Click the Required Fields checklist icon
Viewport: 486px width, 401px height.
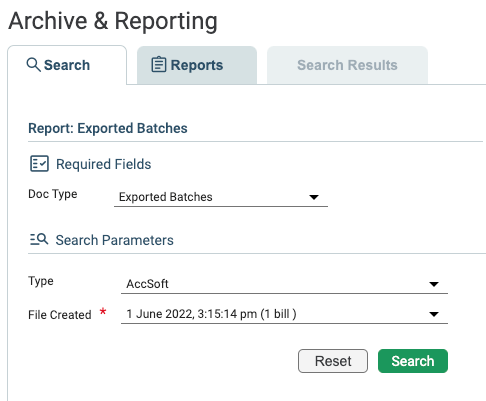pos(39,164)
